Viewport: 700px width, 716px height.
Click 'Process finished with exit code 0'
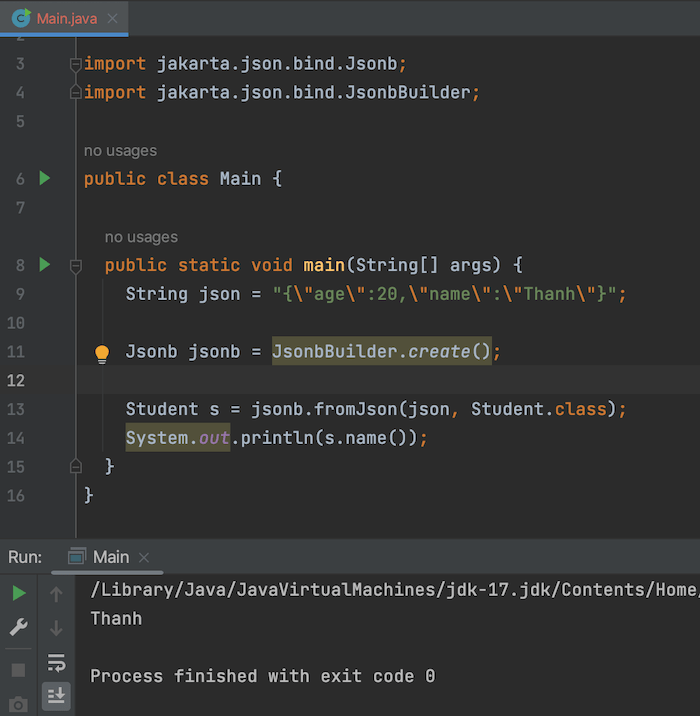point(263,676)
